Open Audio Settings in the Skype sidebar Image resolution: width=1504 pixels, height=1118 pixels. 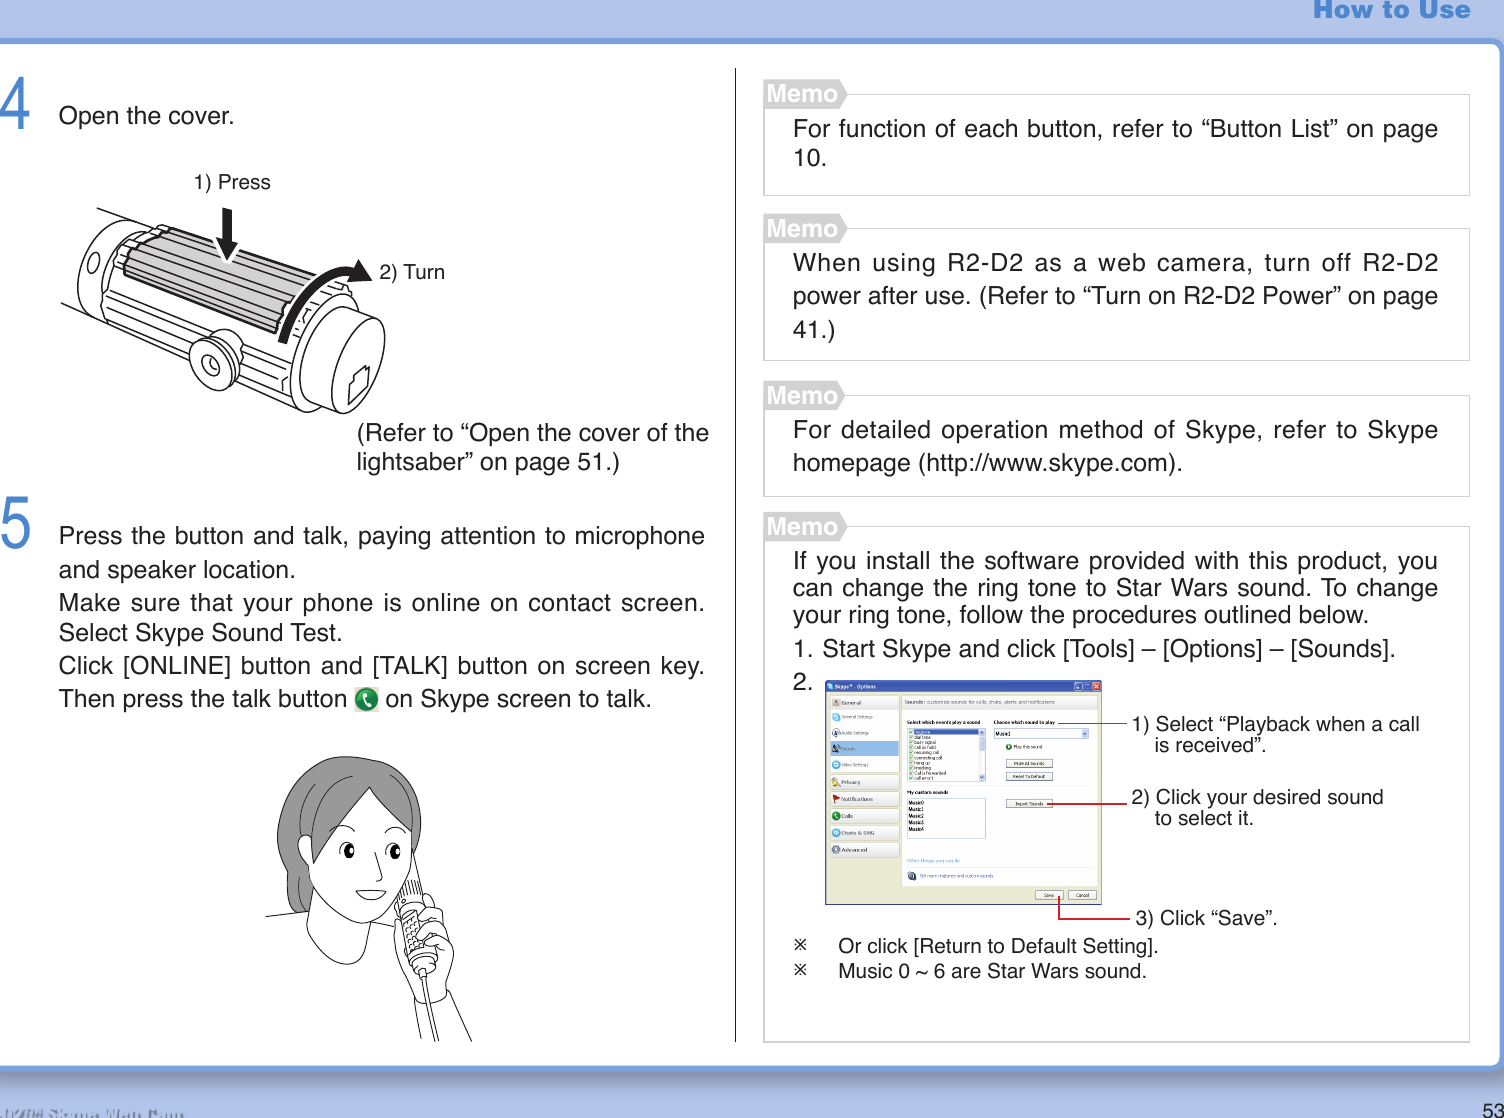tap(865, 733)
